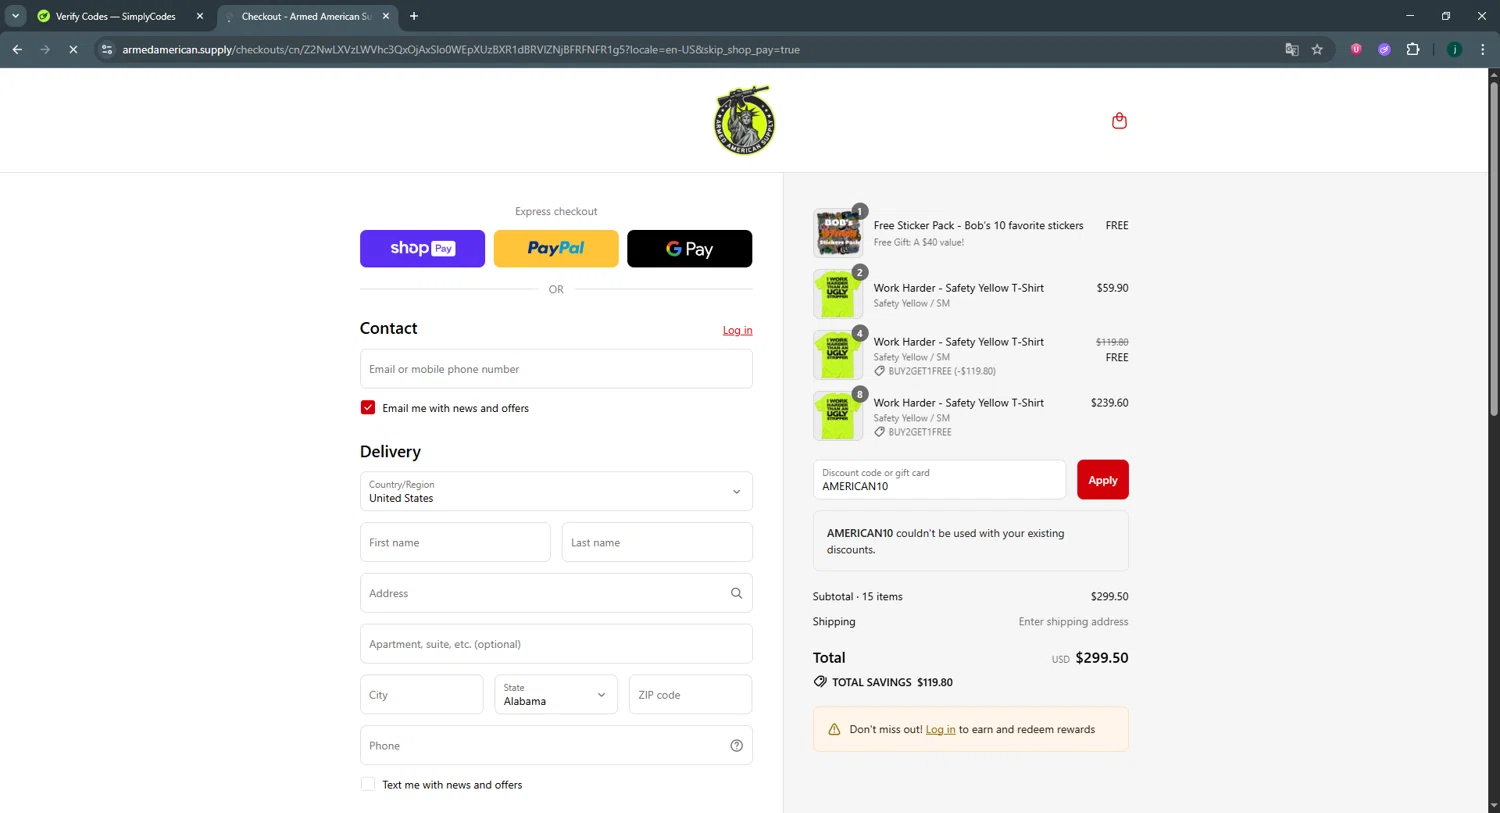Click the Log in link beside Contact
This screenshot has width=1500, height=813.
737,330
